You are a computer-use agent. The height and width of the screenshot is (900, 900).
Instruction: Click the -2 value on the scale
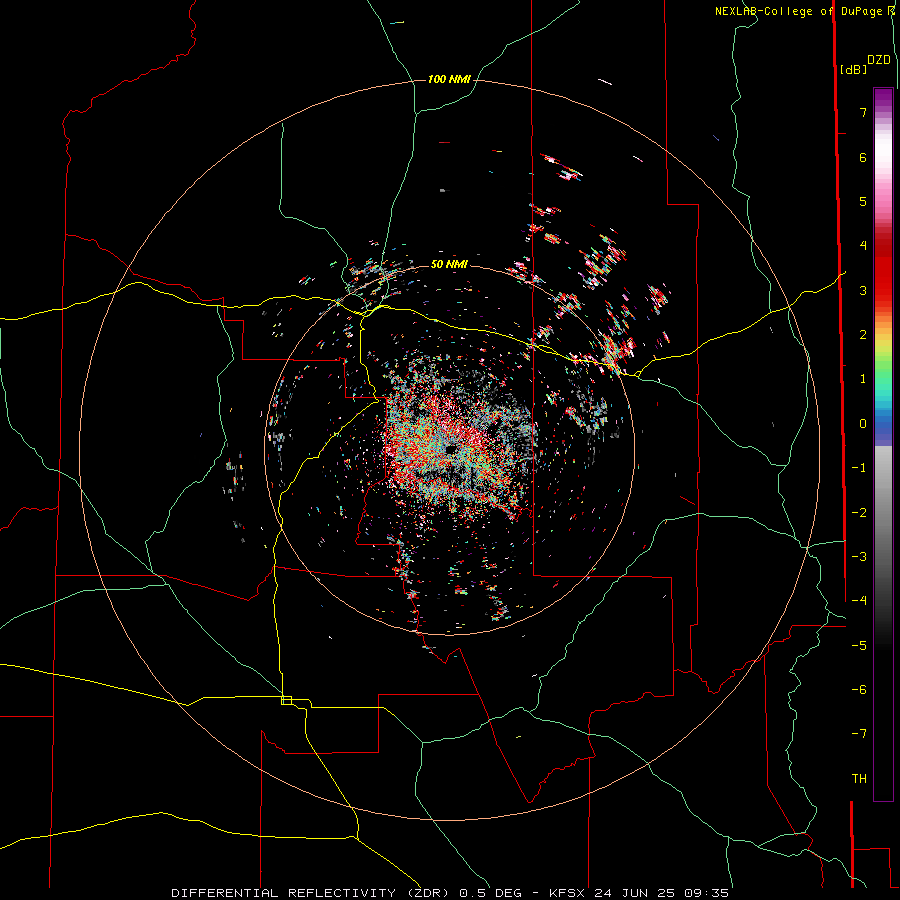coord(859,513)
